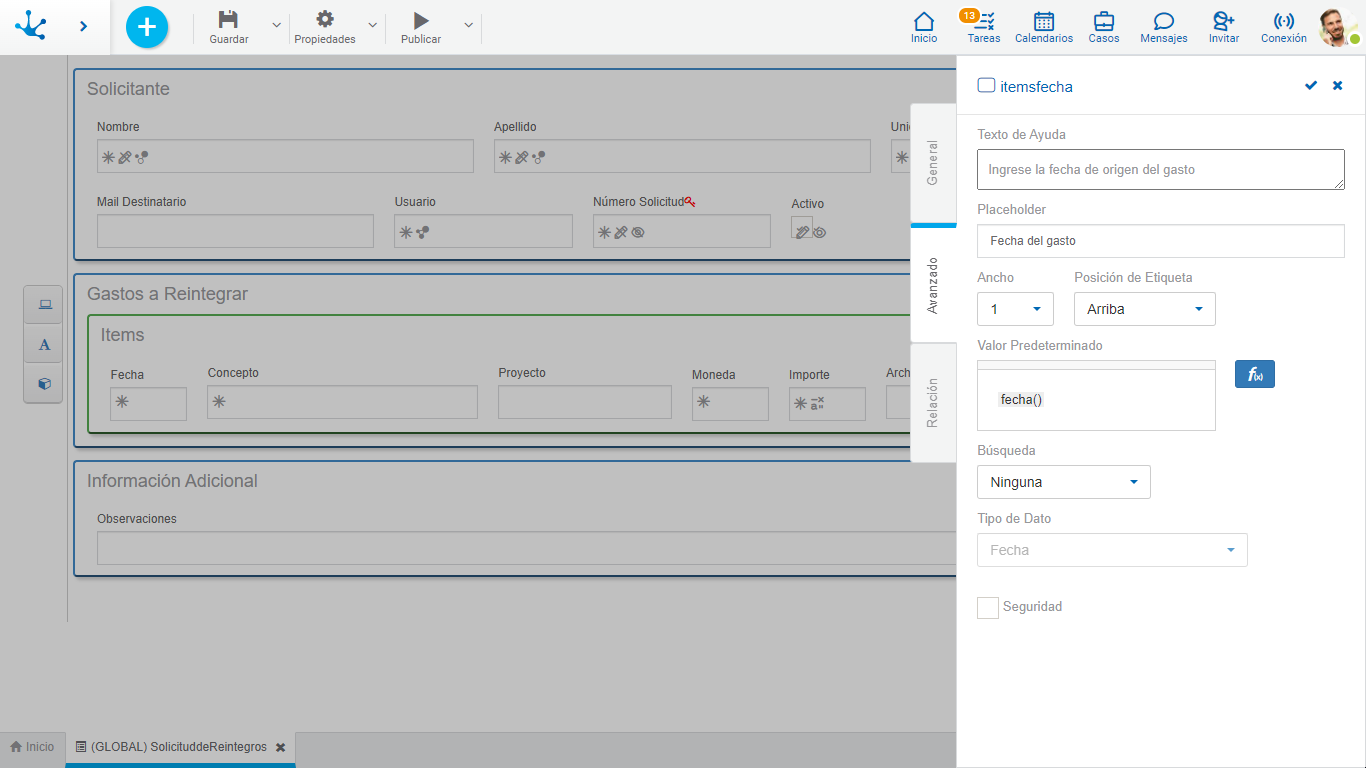Viewport: 1366px width, 768px height.
Task: Click the Publicar play icon
Action: [421, 21]
